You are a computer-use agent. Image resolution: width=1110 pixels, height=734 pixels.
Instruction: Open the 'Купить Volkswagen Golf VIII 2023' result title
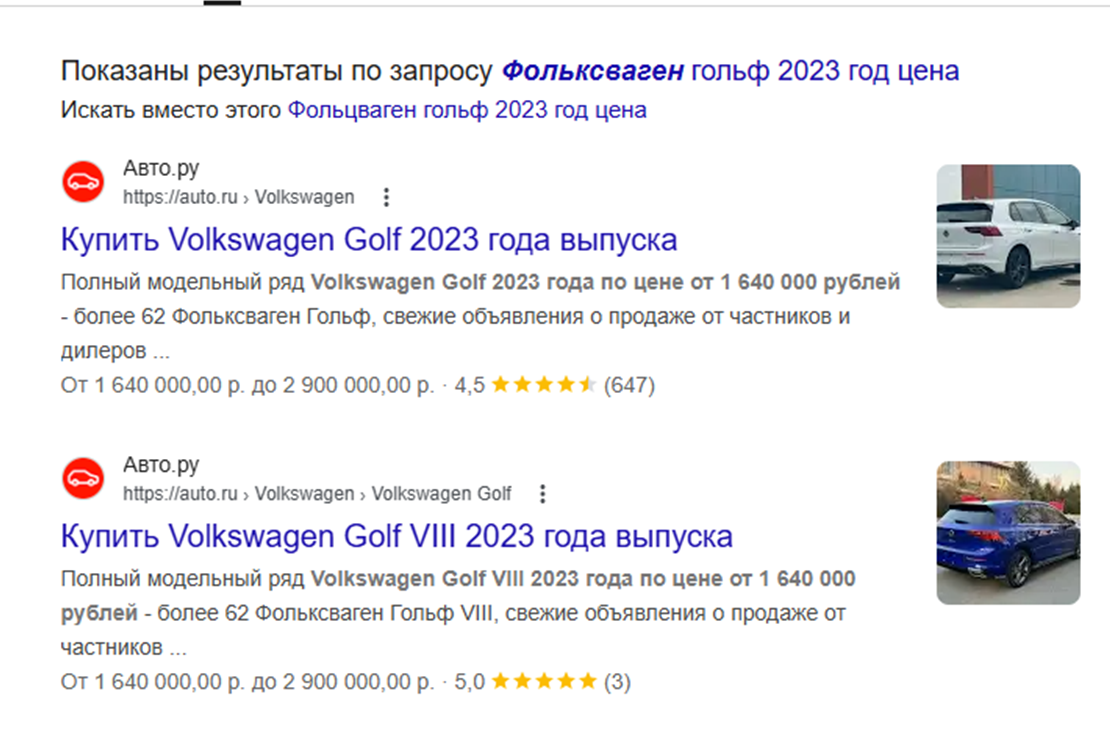point(396,536)
